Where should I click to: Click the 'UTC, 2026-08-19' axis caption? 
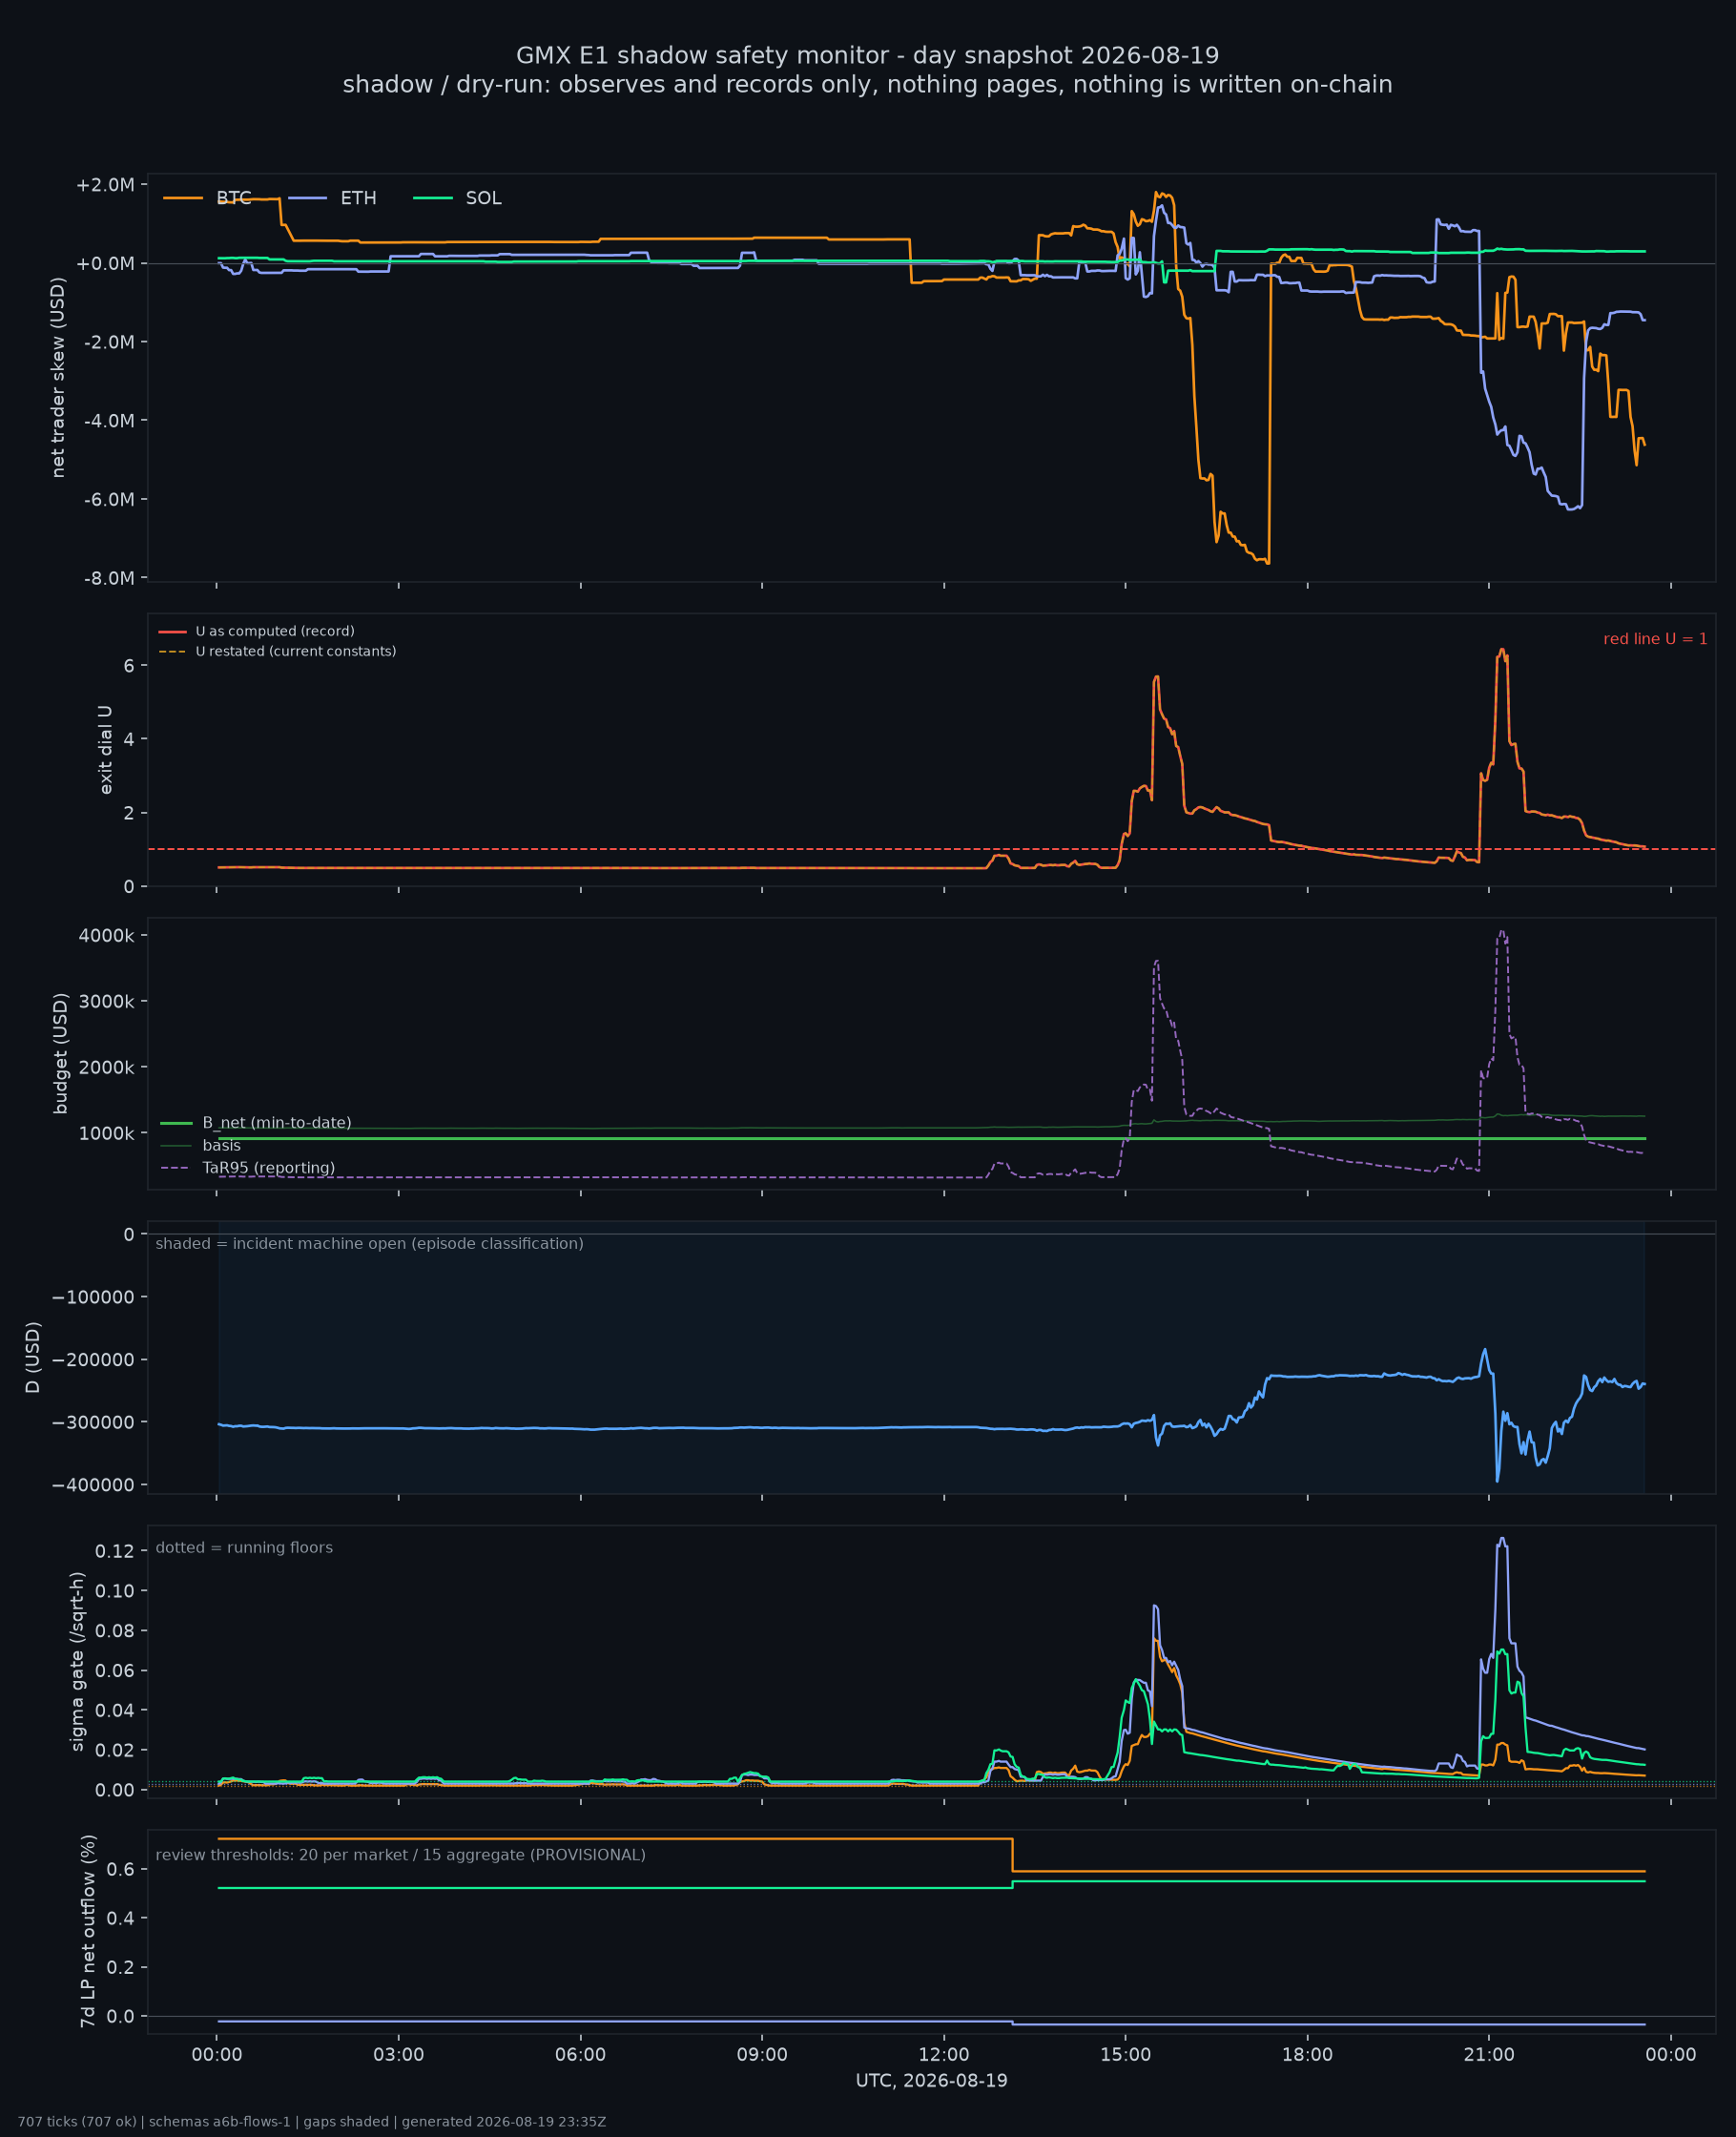coord(932,2081)
